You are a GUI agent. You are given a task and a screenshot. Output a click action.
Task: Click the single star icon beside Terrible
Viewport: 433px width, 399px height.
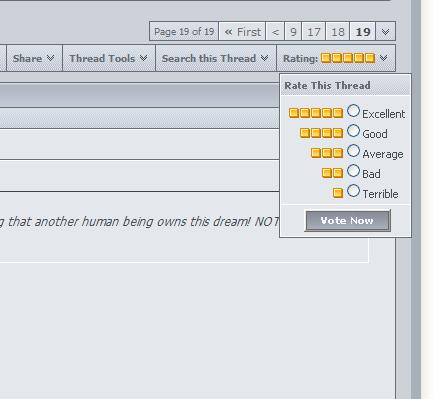338,193
